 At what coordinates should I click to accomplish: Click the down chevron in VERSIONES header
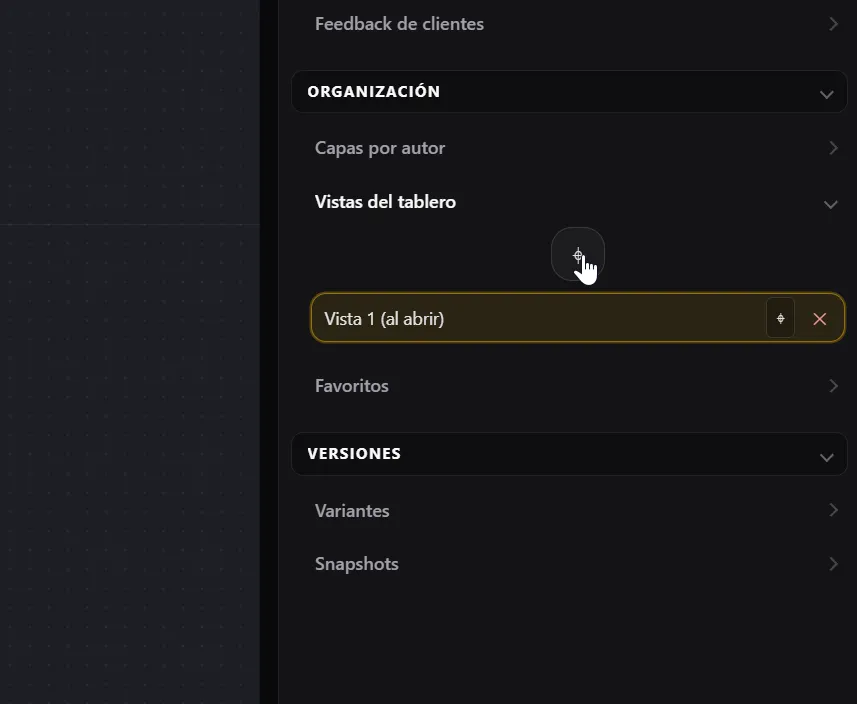click(826, 457)
